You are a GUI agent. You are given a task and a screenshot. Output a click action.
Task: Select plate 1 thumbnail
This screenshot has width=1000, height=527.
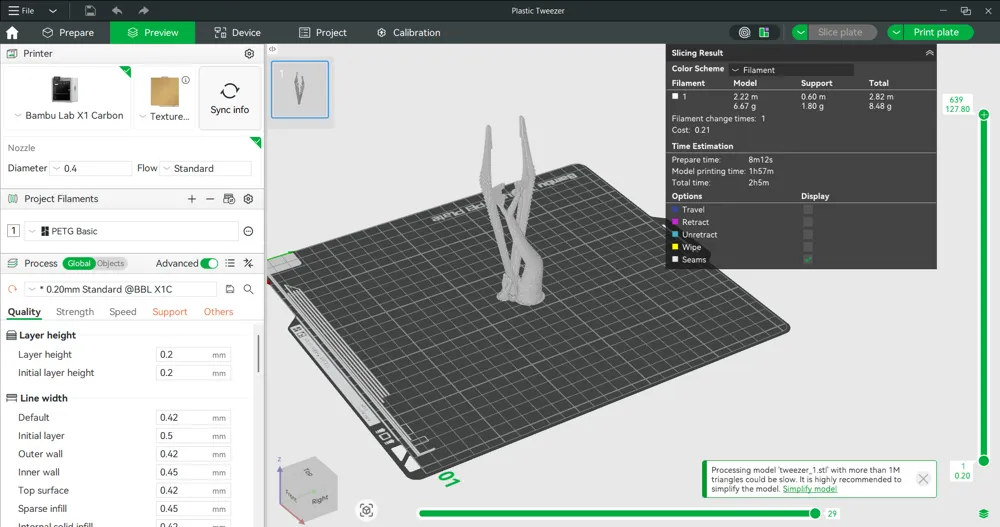click(300, 89)
